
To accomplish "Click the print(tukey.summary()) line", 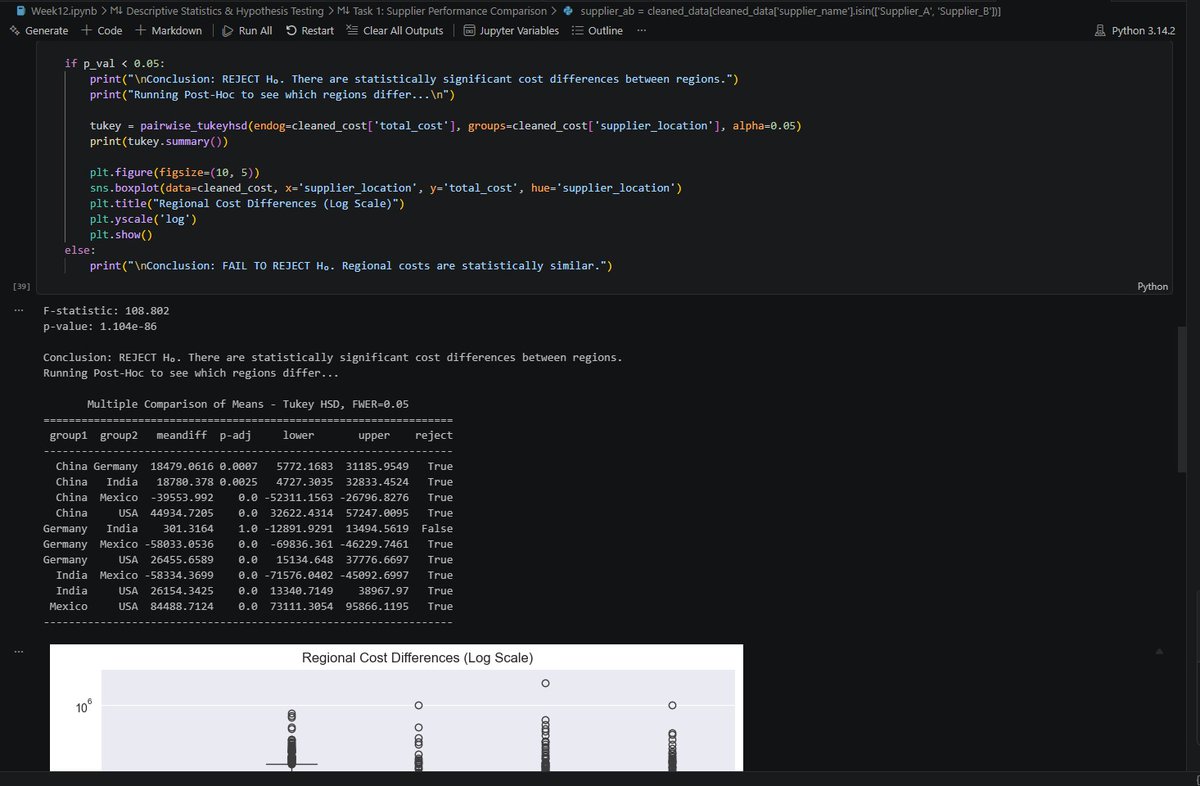I will tap(158, 141).
